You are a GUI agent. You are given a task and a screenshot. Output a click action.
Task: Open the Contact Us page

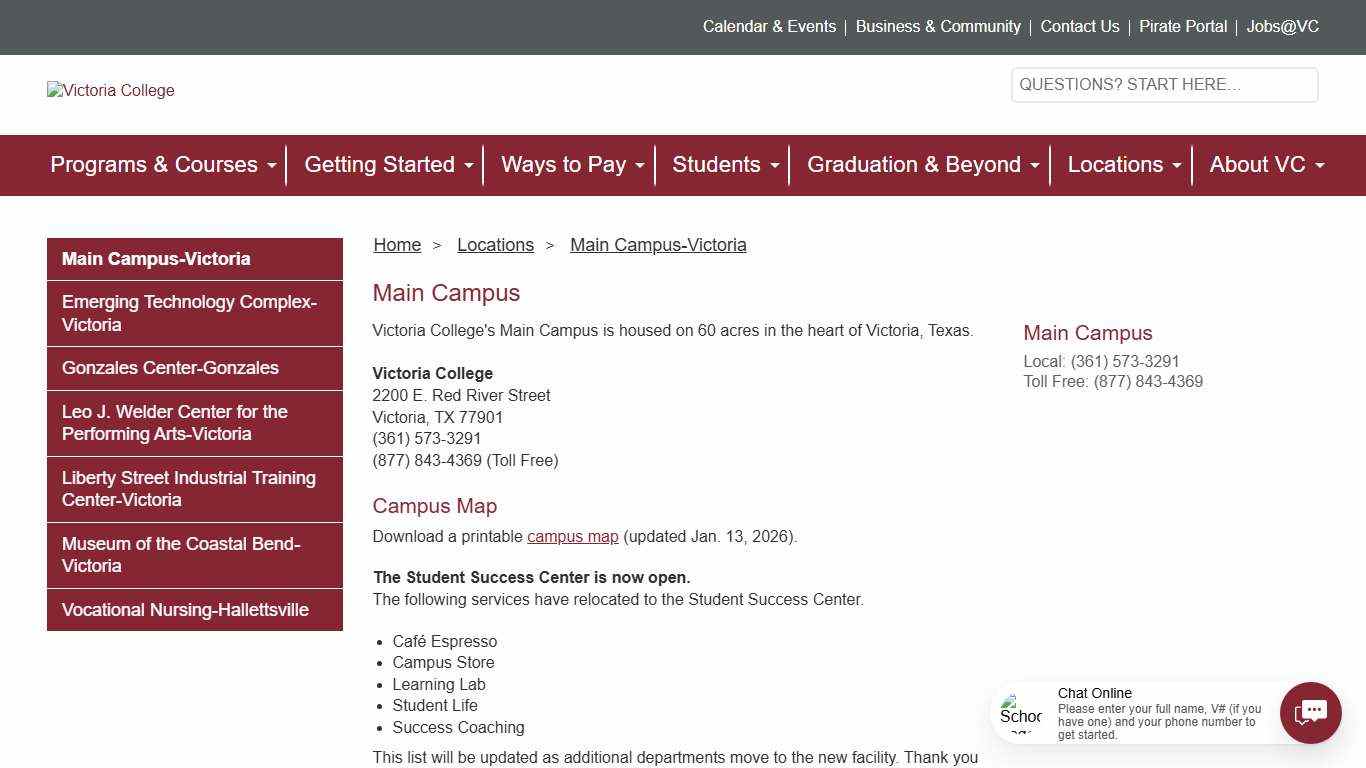[1079, 26]
